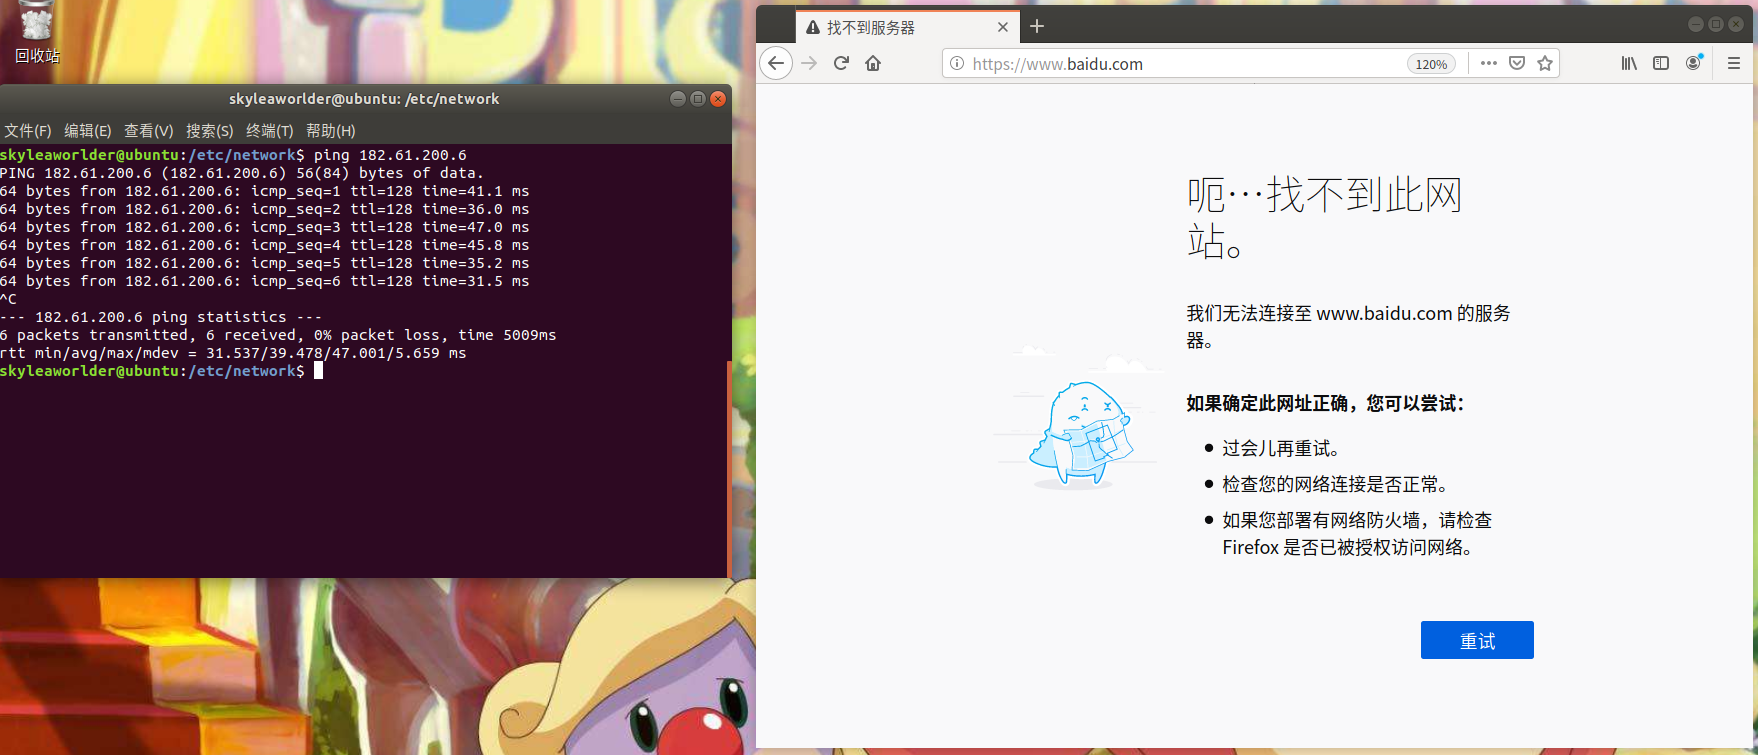1758x755 pixels.
Task: Click the terminal prompt cursor line
Action: (161, 371)
